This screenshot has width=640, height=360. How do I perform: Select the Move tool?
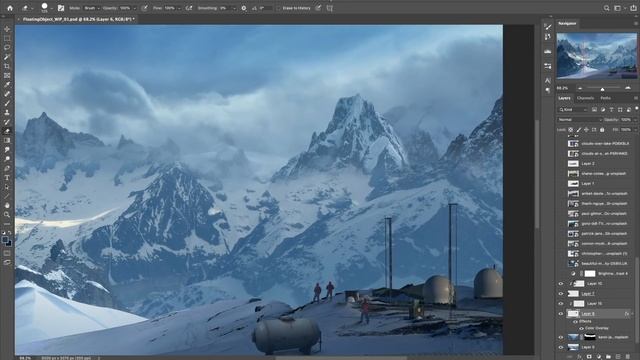point(7,29)
